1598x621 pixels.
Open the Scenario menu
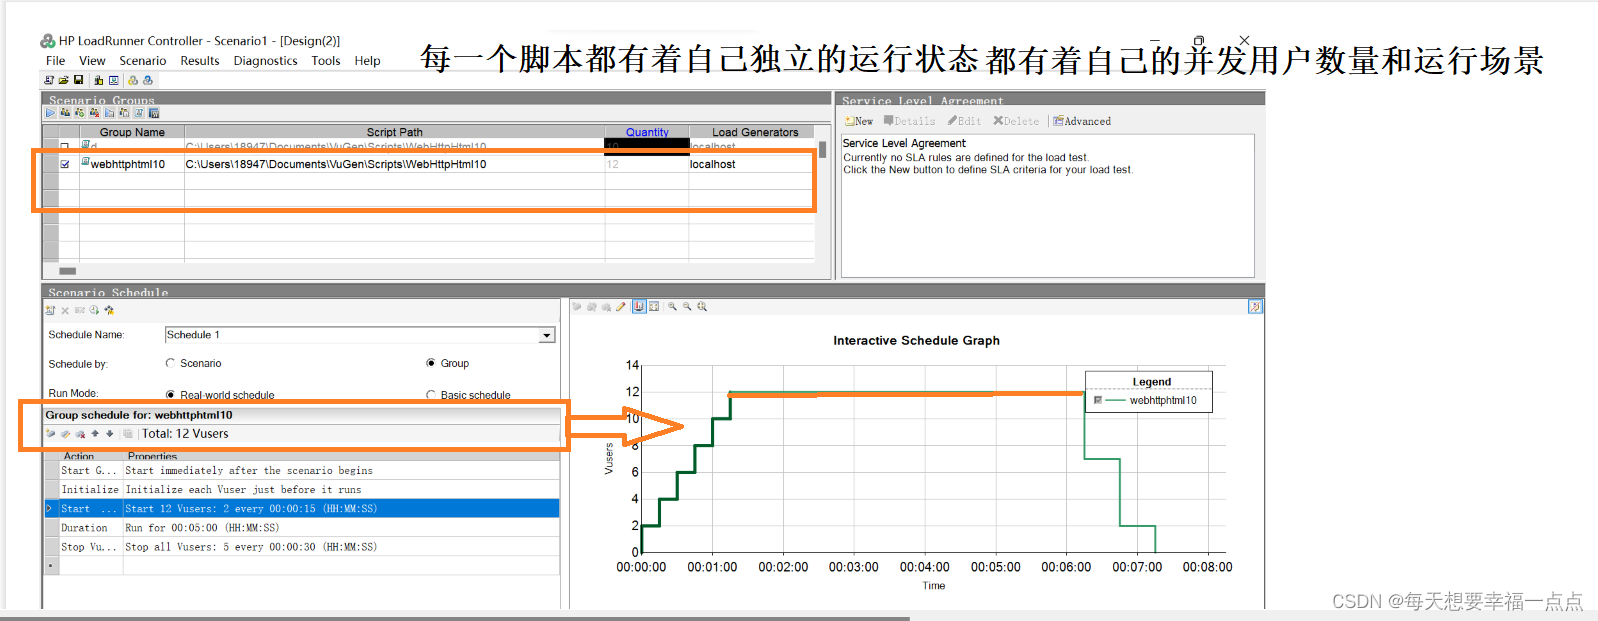(143, 61)
